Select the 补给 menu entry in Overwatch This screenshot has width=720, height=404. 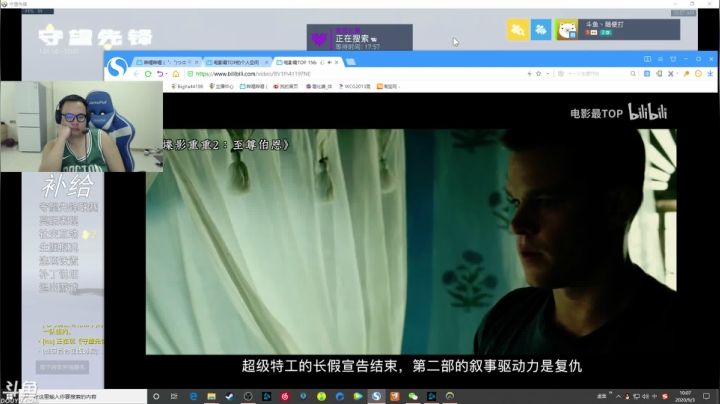point(68,186)
